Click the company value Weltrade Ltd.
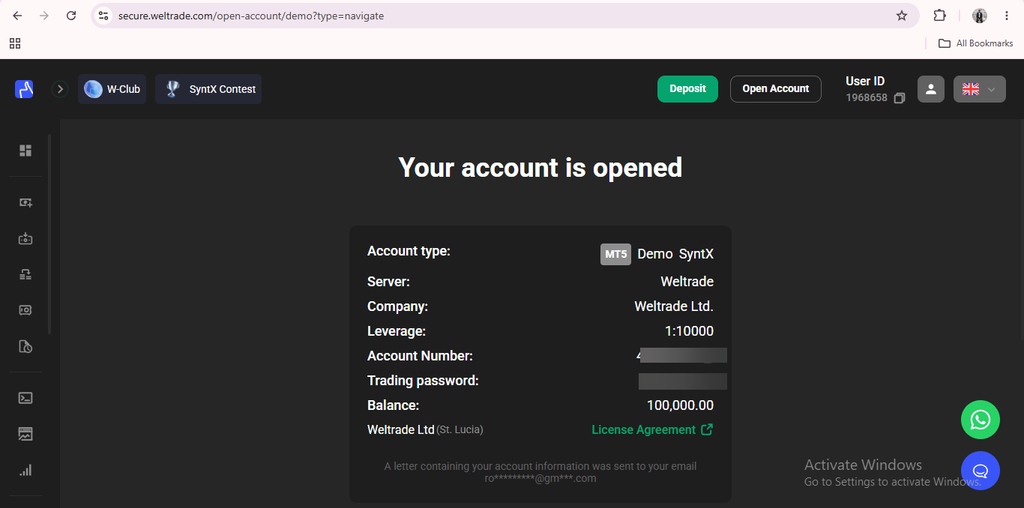Image resolution: width=1024 pixels, height=508 pixels. (674, 306)
